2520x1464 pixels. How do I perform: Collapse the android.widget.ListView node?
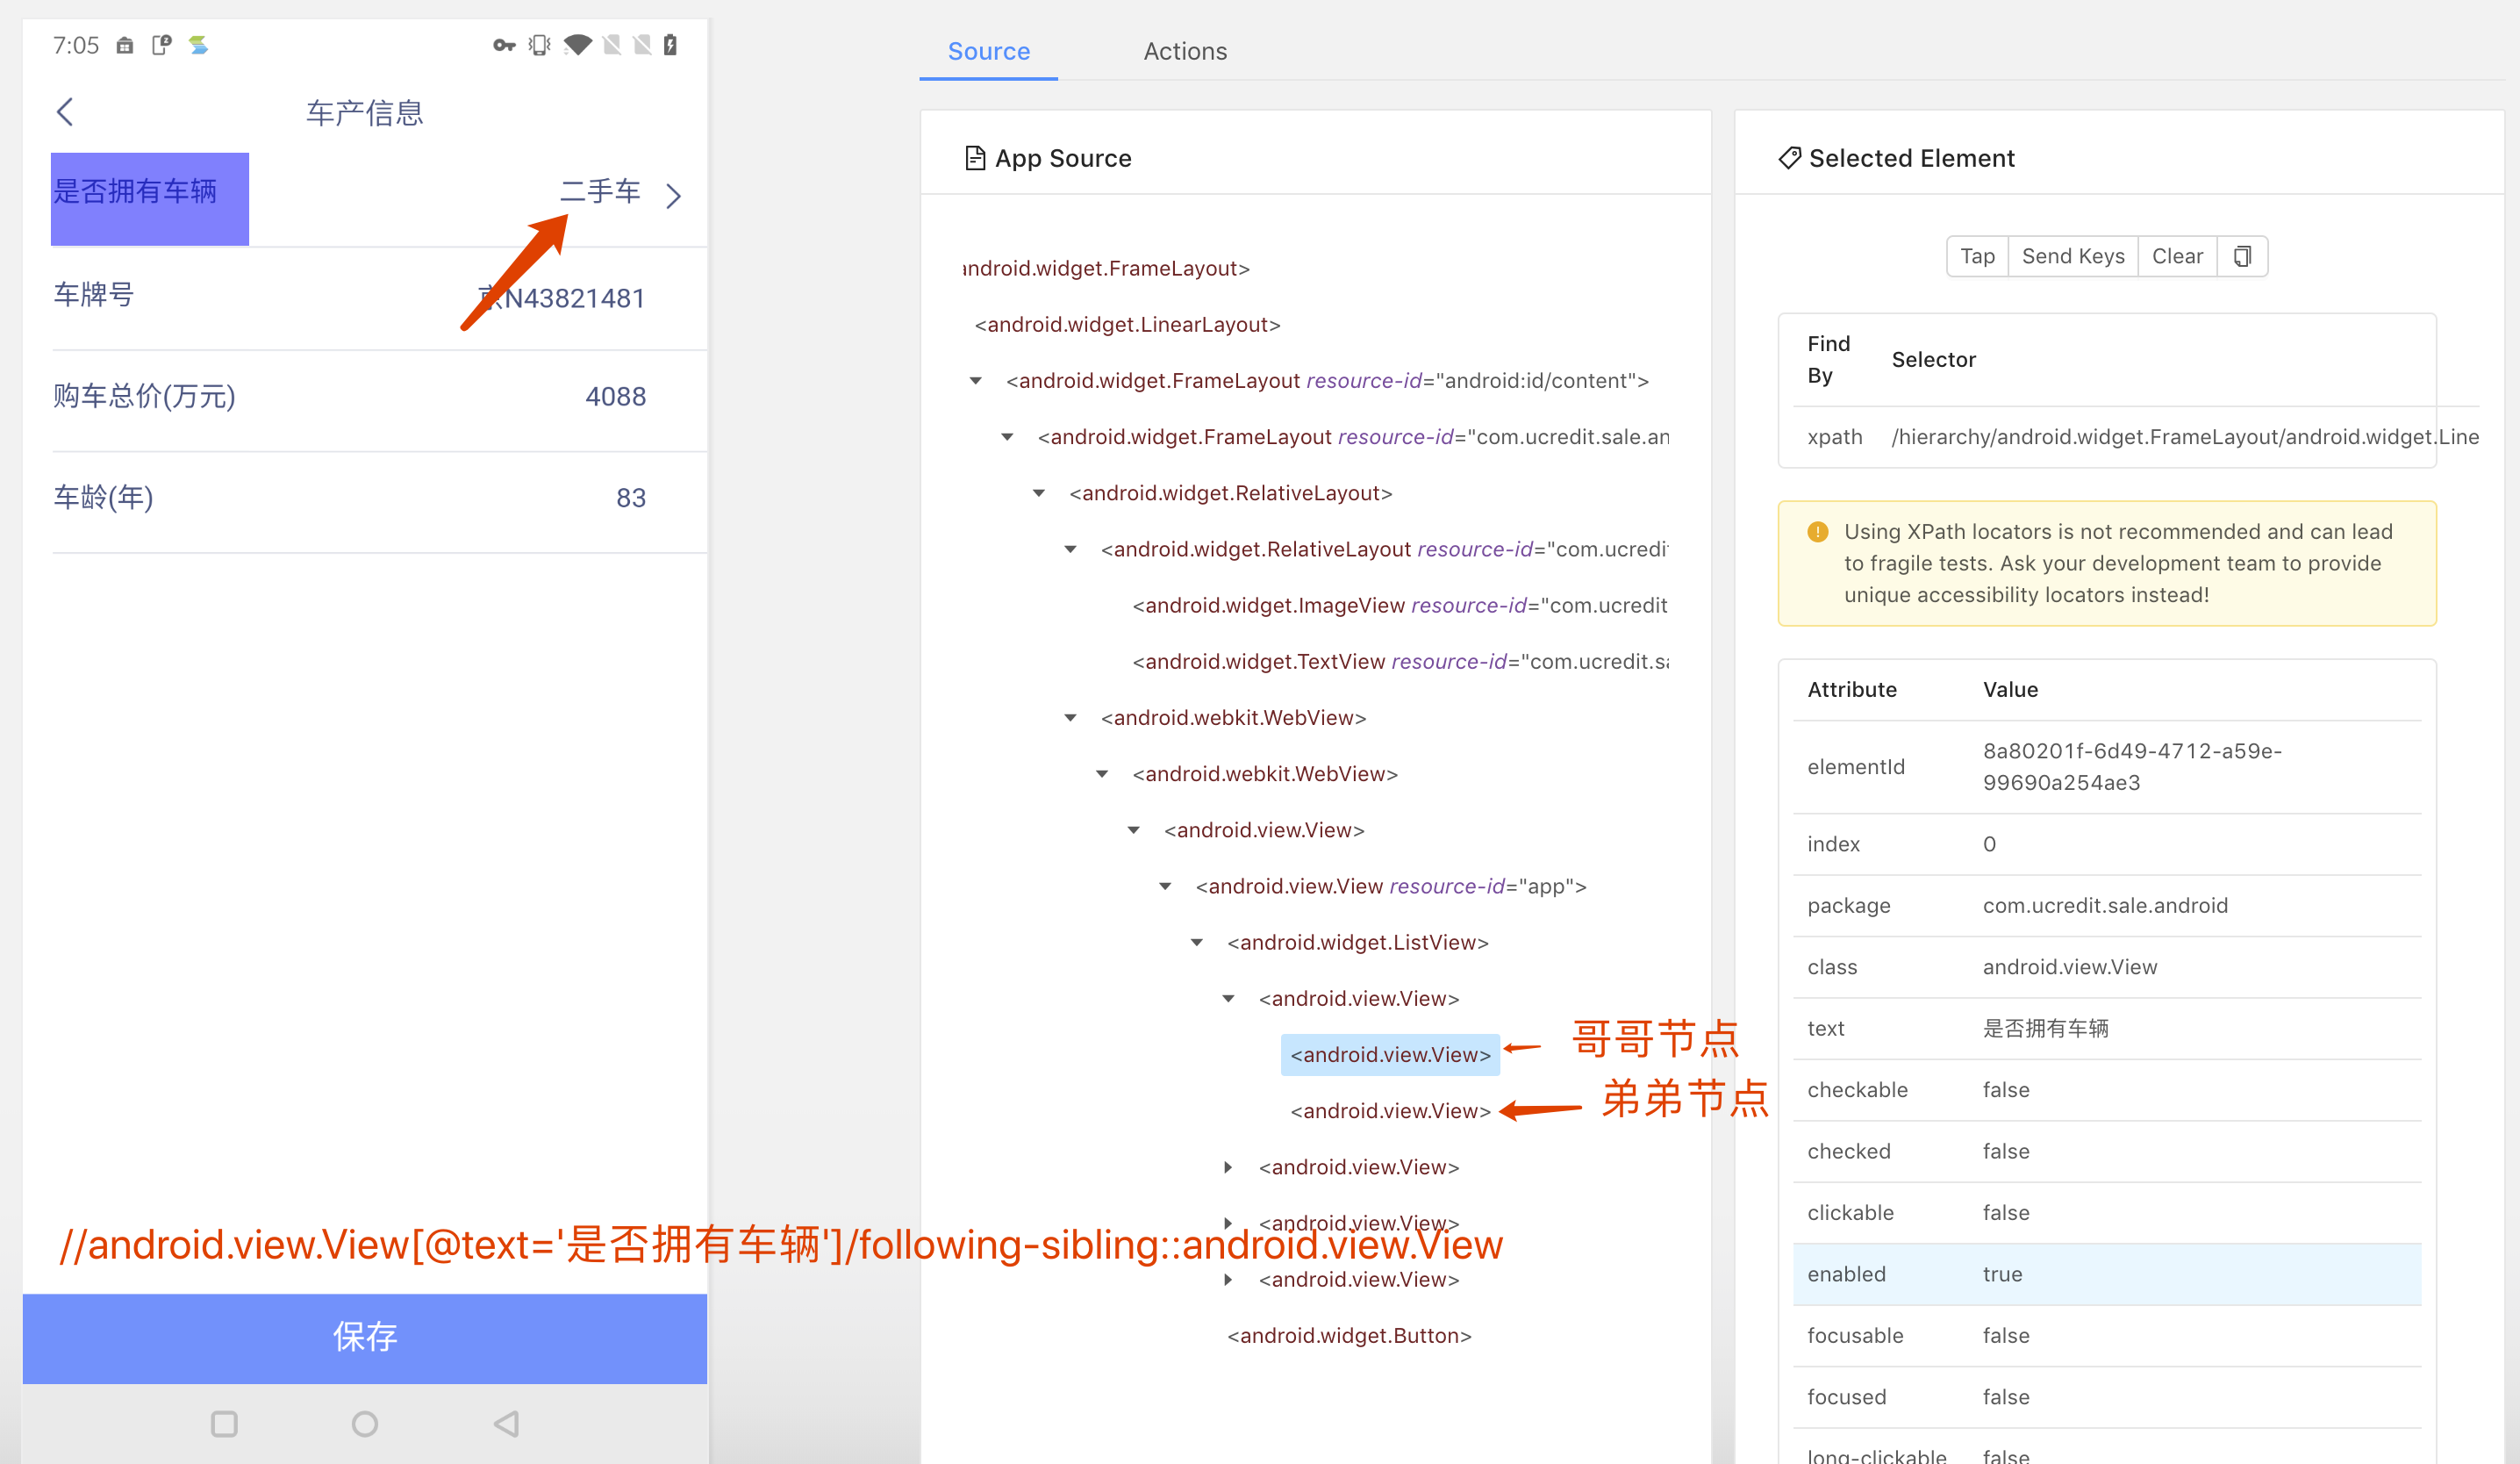click(x=1197, y=942)
